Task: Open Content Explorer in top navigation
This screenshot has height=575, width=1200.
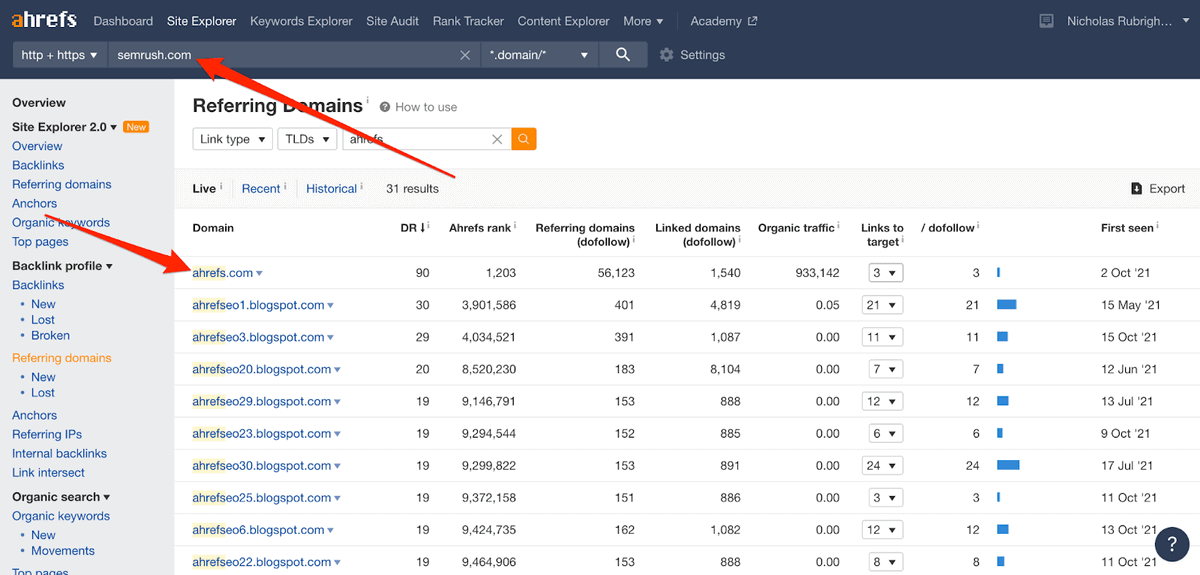Action: coord(563,21)
